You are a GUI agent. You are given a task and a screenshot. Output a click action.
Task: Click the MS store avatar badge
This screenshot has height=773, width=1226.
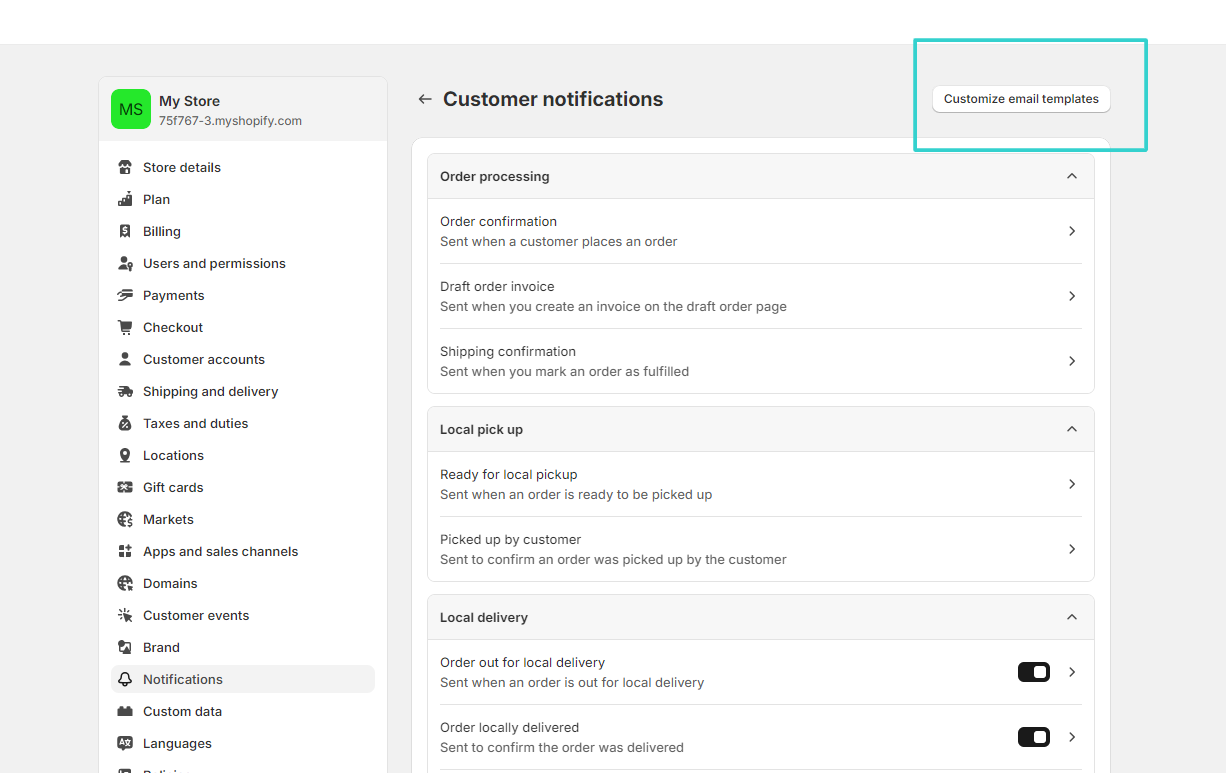pyautogui.click(x=130, y=109)
